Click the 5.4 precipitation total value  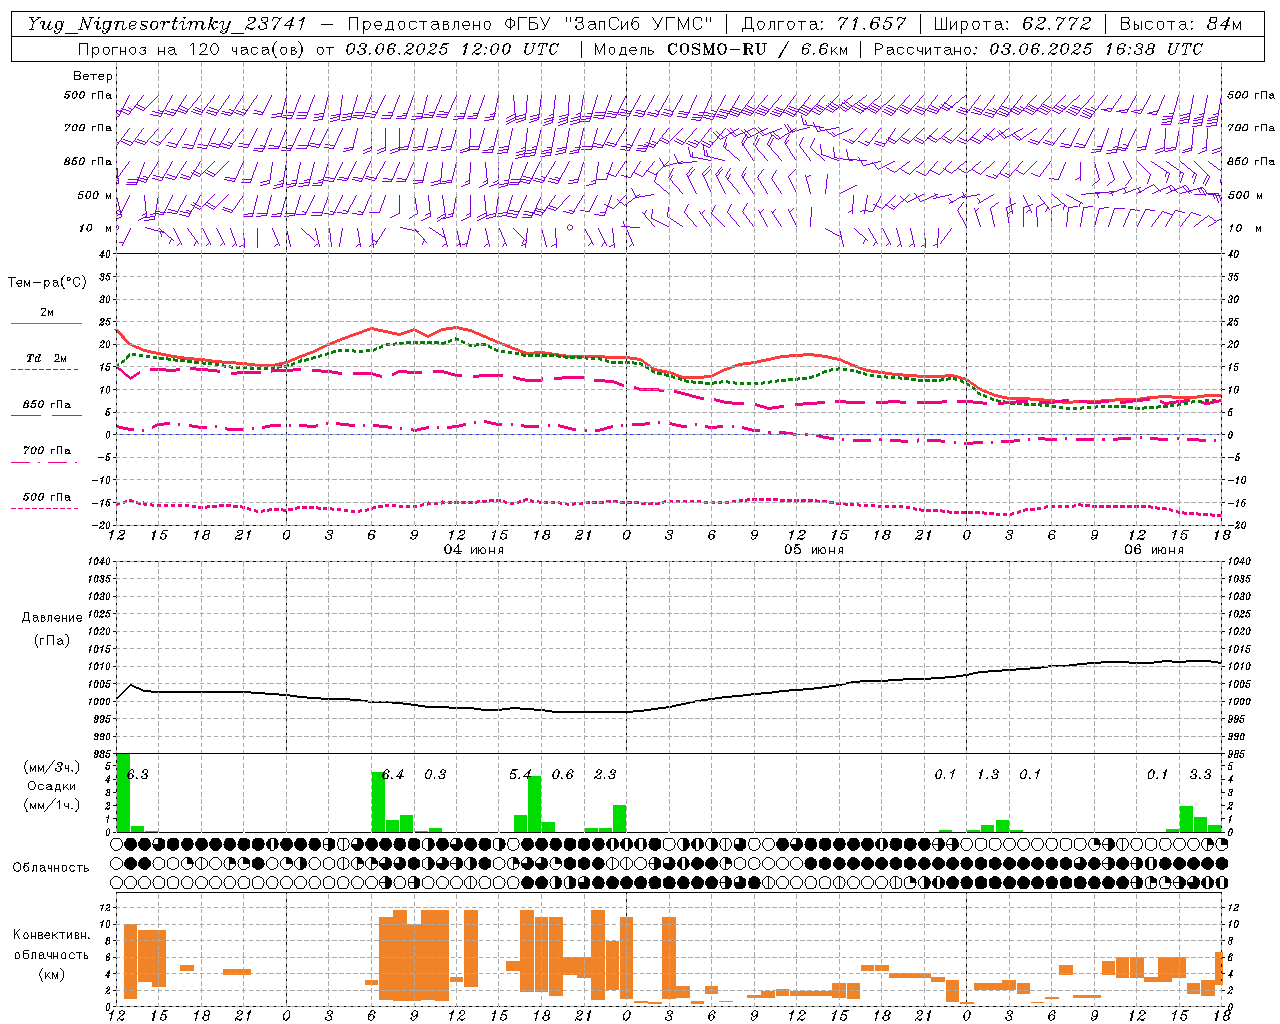click(520, 774)
